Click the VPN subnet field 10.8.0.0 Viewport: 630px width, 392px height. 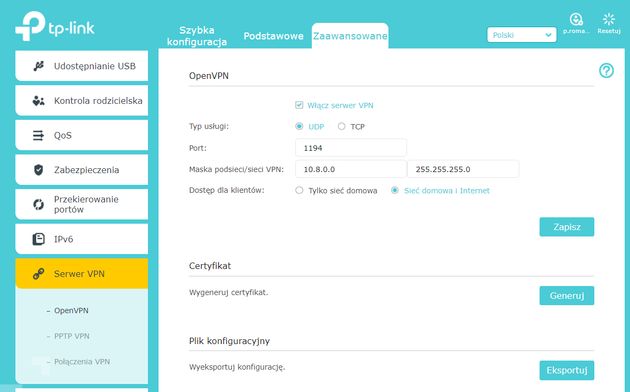coord(350,169)
